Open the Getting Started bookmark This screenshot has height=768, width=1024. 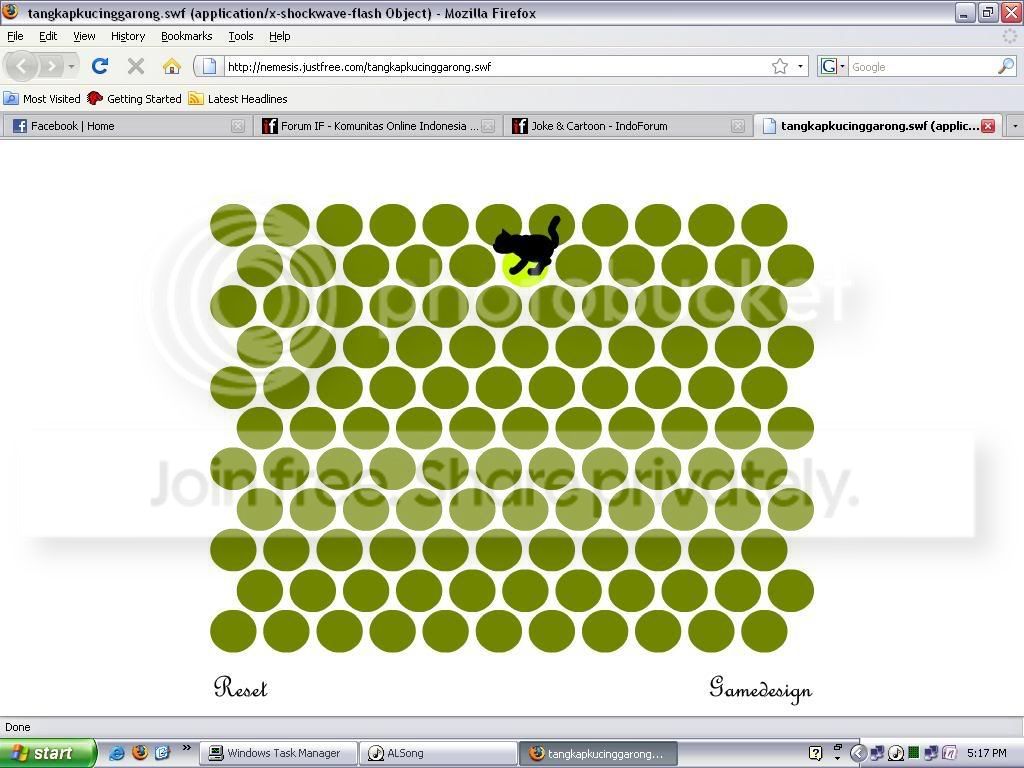[135, 99]
